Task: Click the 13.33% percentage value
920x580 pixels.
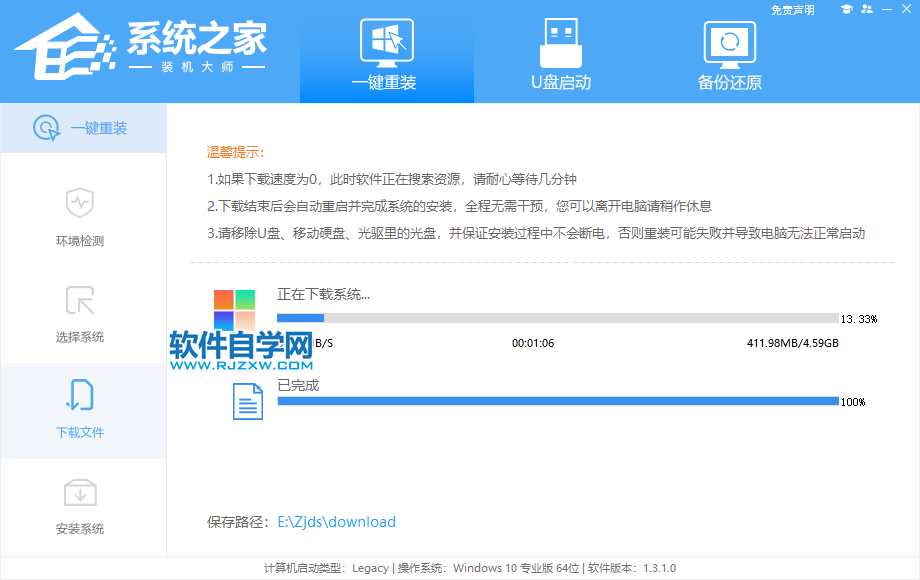Action: tap(859, 319)
